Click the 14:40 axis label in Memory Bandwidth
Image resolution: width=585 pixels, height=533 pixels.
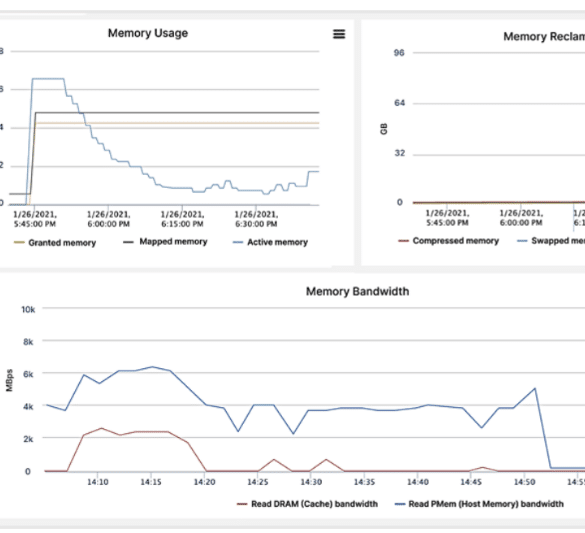point(418,482)
